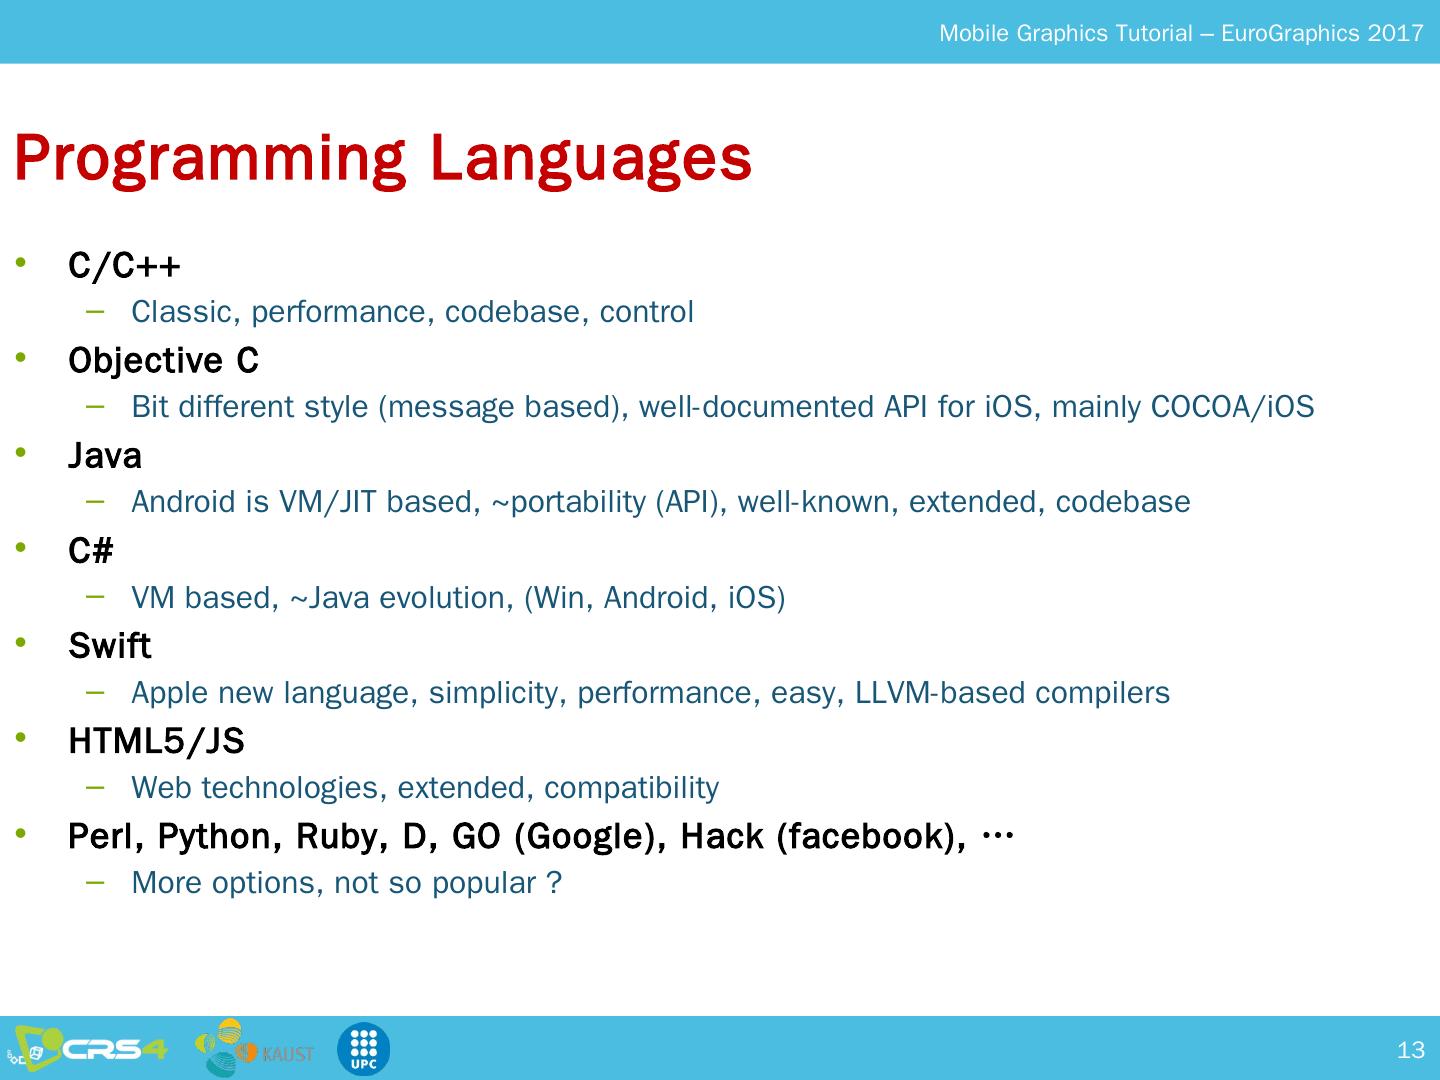Click the slide number 13

tap(1410, 1050)
